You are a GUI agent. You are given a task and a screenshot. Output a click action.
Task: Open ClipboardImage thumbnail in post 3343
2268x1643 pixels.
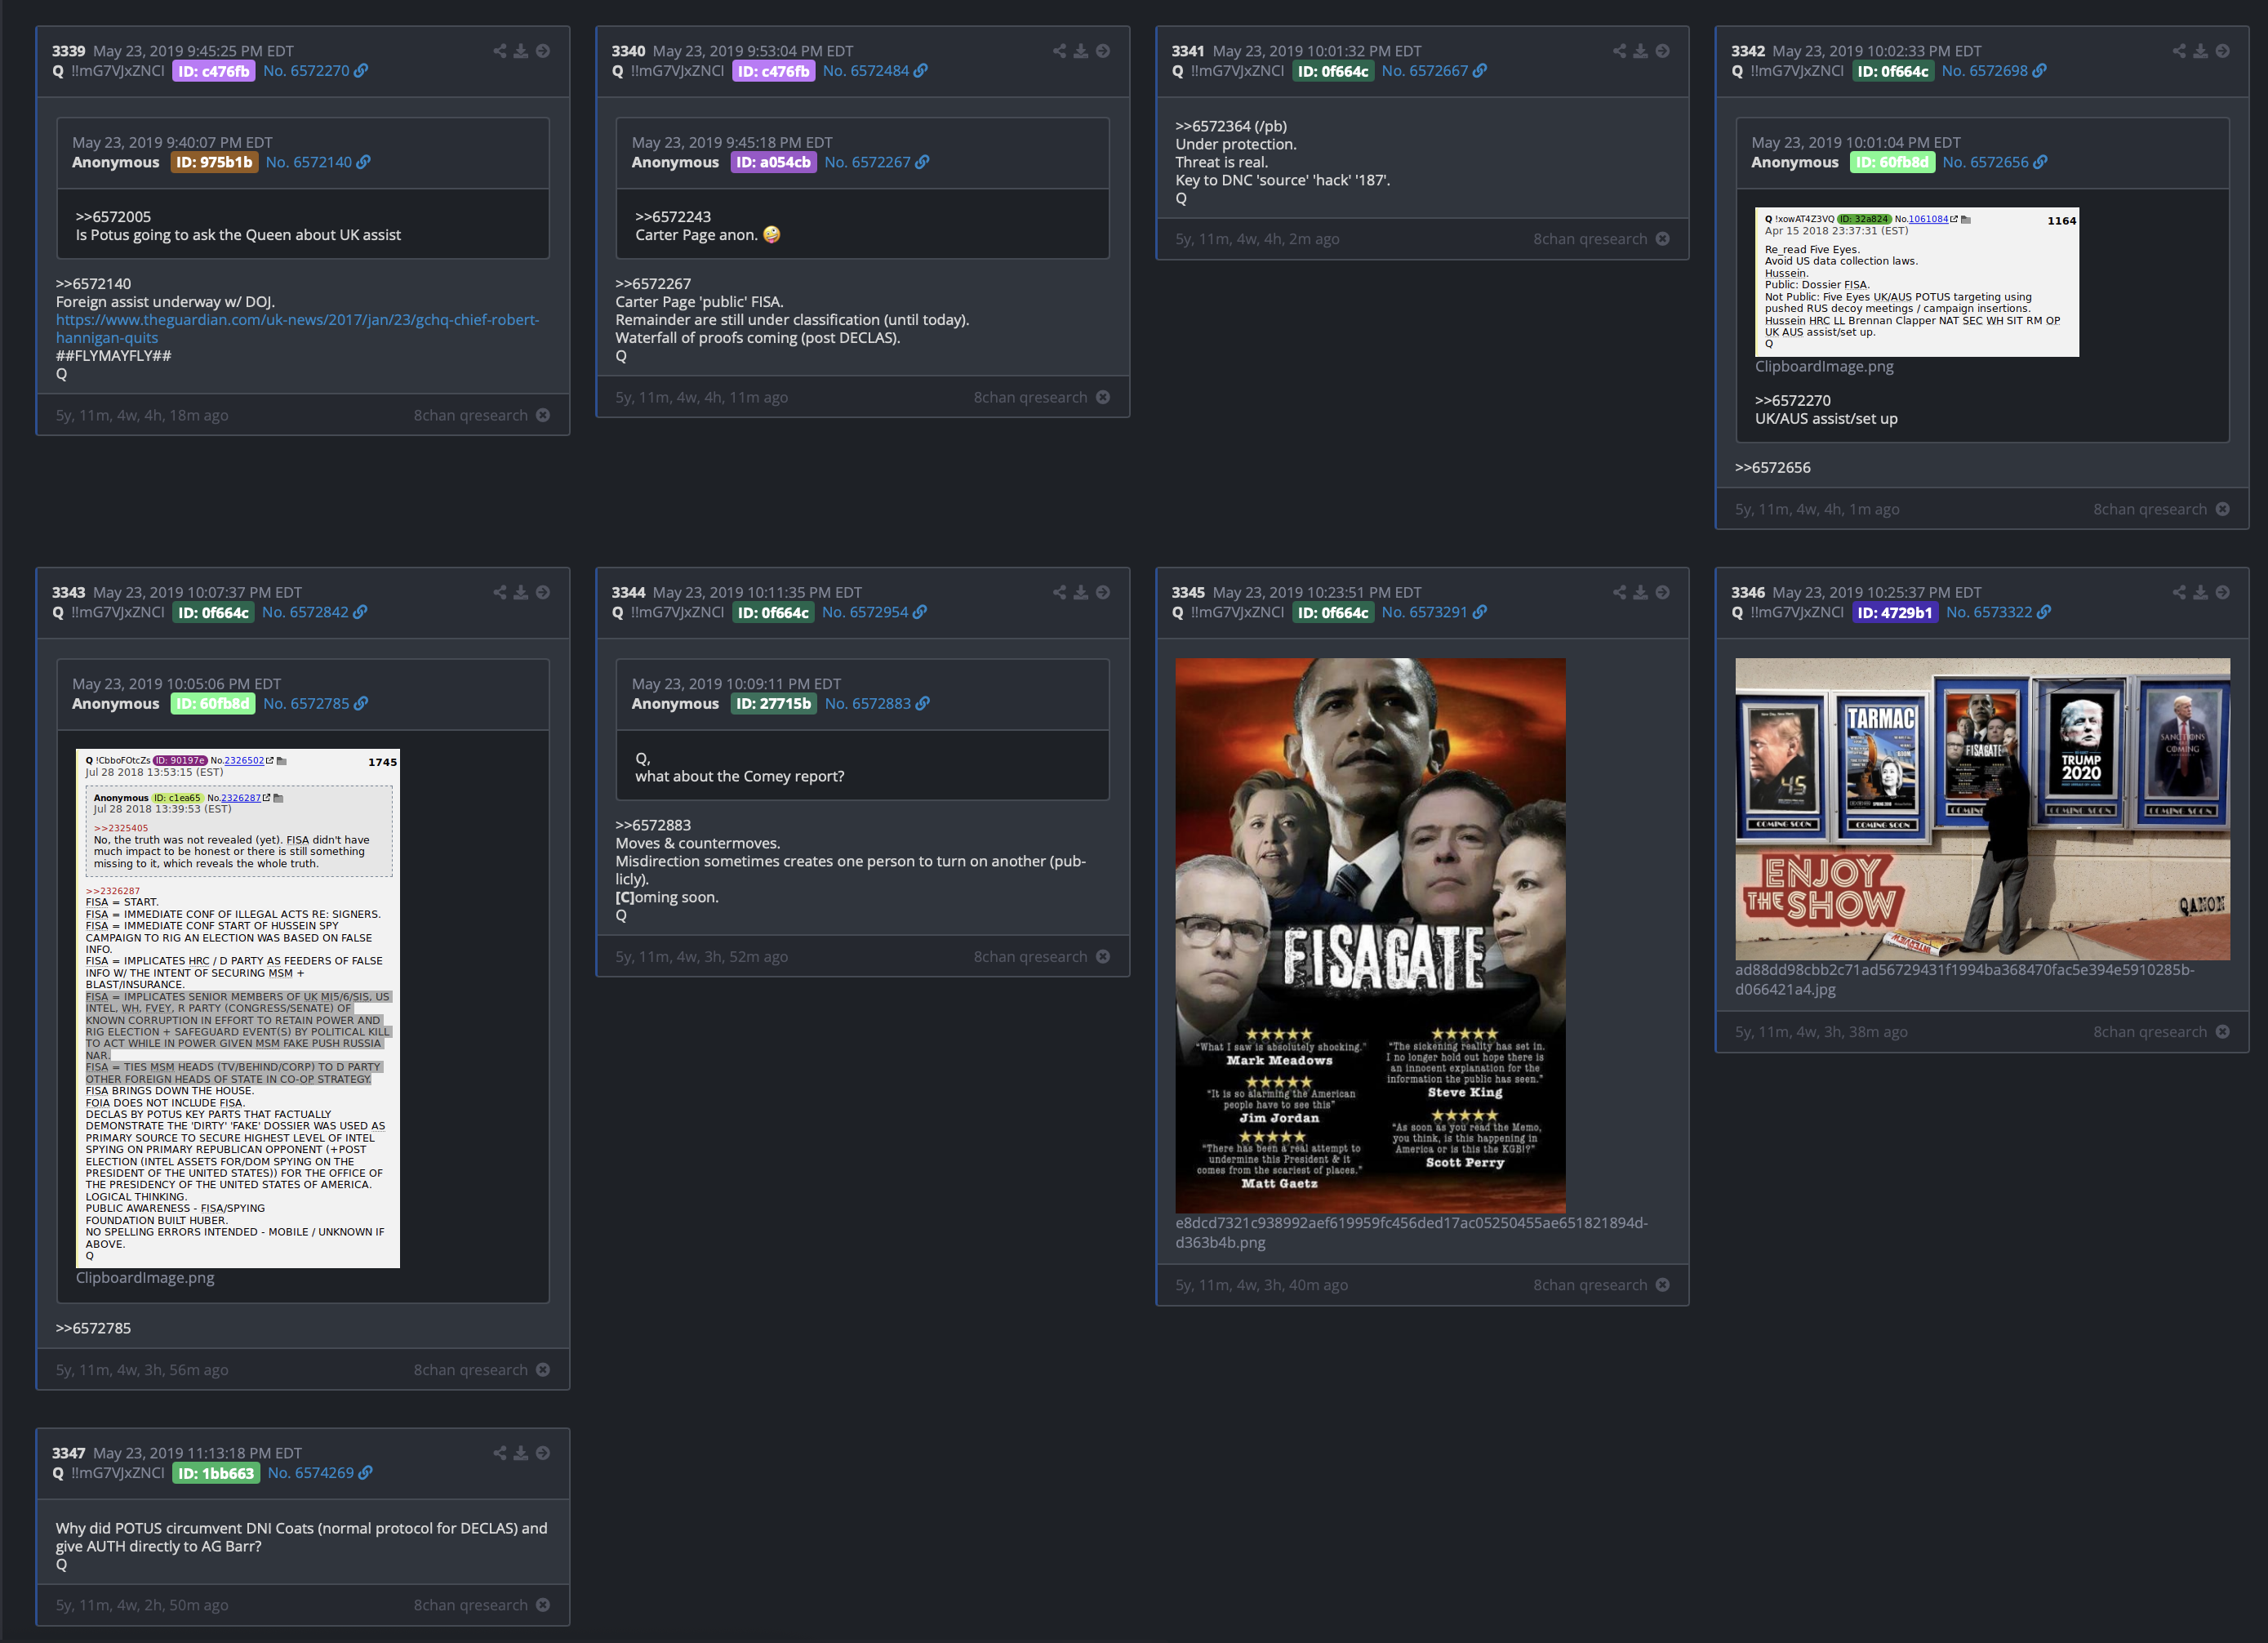(x=238, y=1008)
